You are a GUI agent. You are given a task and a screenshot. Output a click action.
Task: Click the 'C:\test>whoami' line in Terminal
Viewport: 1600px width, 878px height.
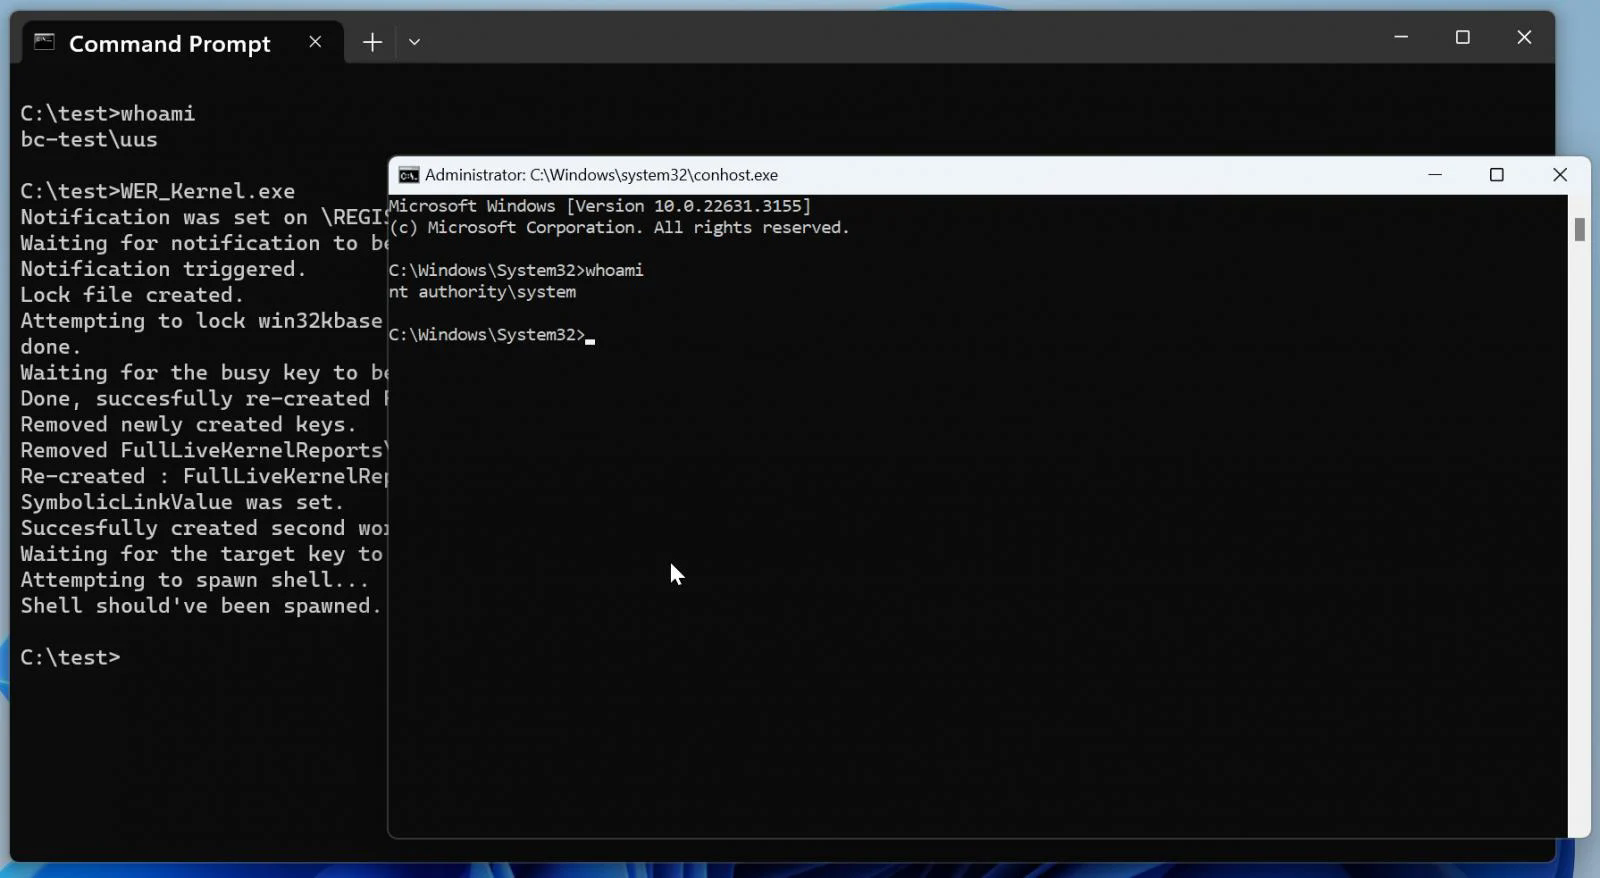click(x=108, y=114)
